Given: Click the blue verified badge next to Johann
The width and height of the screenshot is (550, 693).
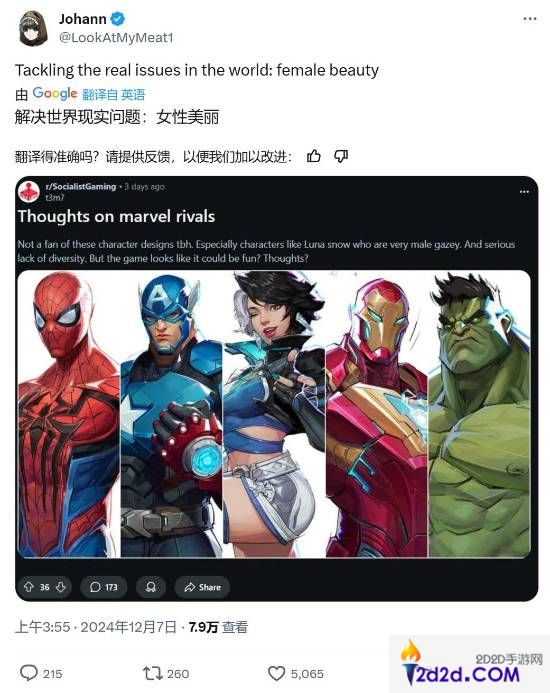Looking at the screenshot, I should click(x=118, y=19).
